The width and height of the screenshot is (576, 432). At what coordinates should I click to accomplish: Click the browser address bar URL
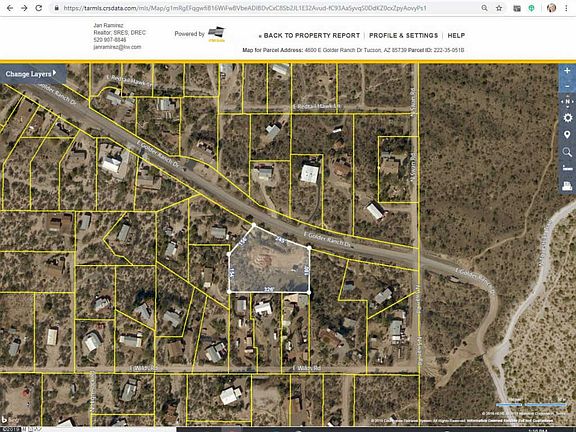click(244, 8)
